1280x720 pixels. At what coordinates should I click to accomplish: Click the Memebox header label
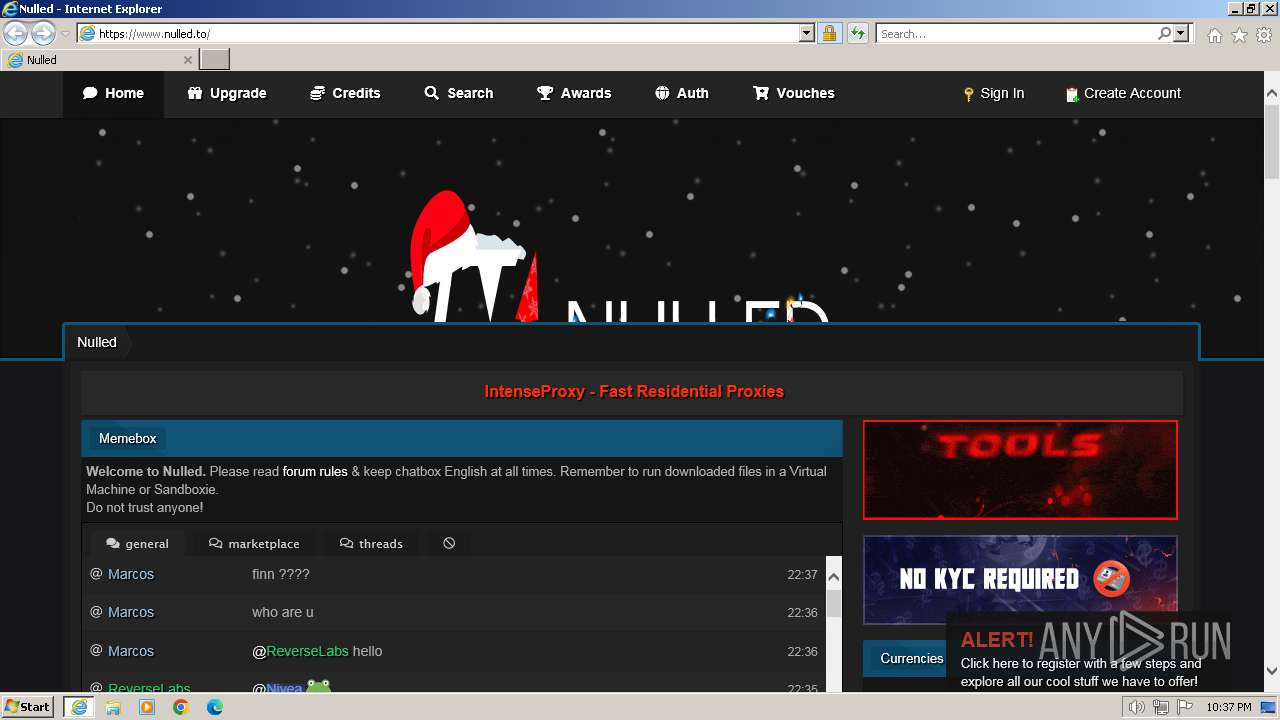[128, 438]
